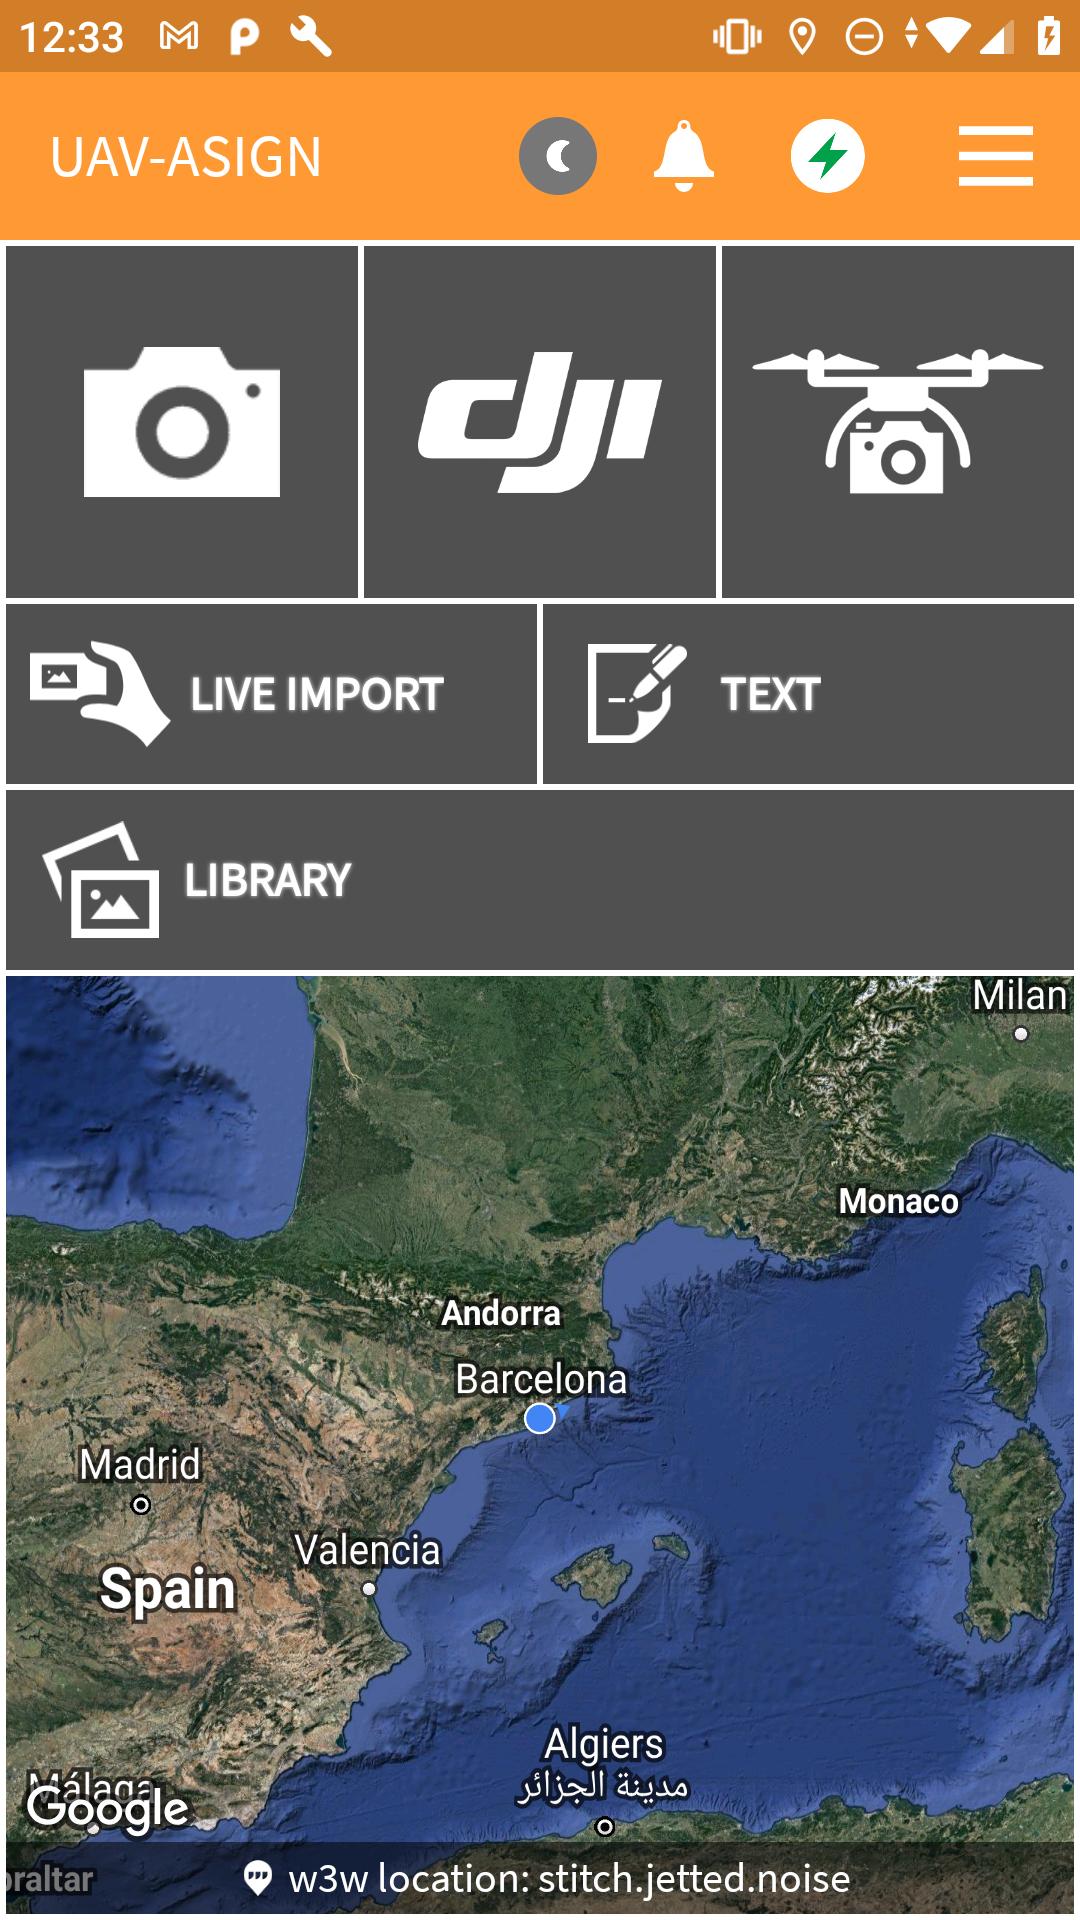Viewport: 1080px width, 1920px height.
Task: Tap the Valencia map label
Action: (x=367, y=1550)
